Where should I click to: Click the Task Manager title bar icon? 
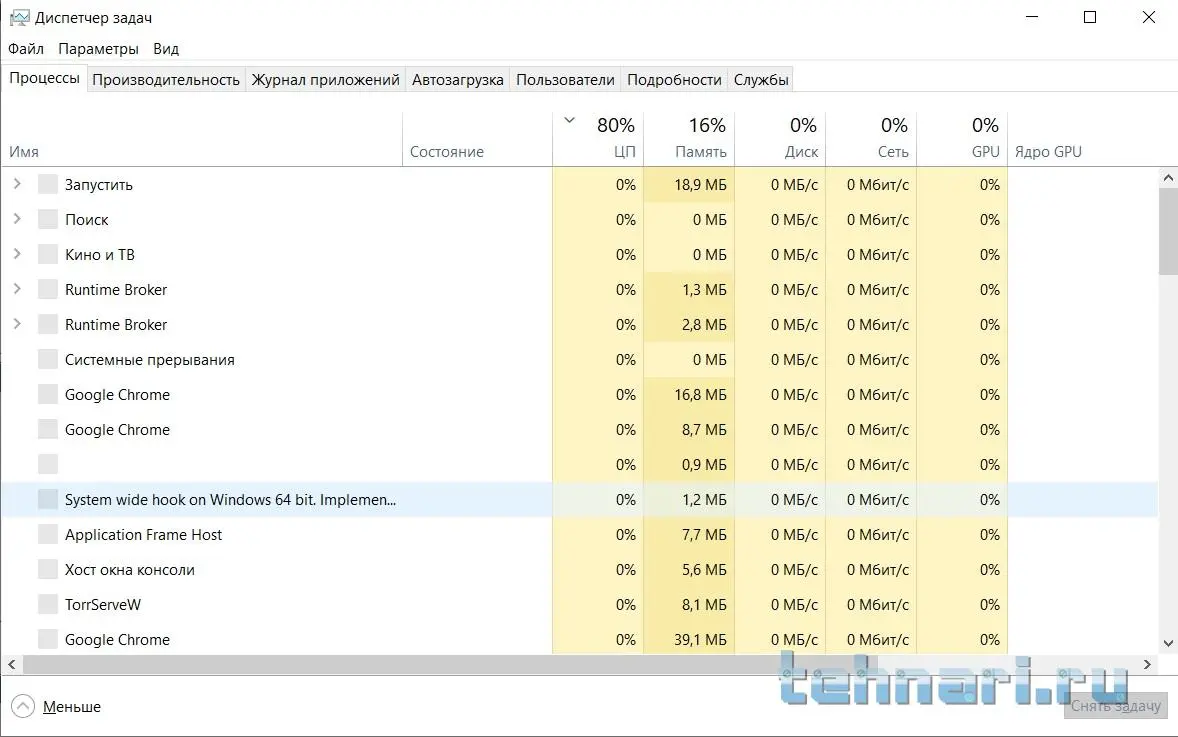pyautogui.click(x=19, y=18)
